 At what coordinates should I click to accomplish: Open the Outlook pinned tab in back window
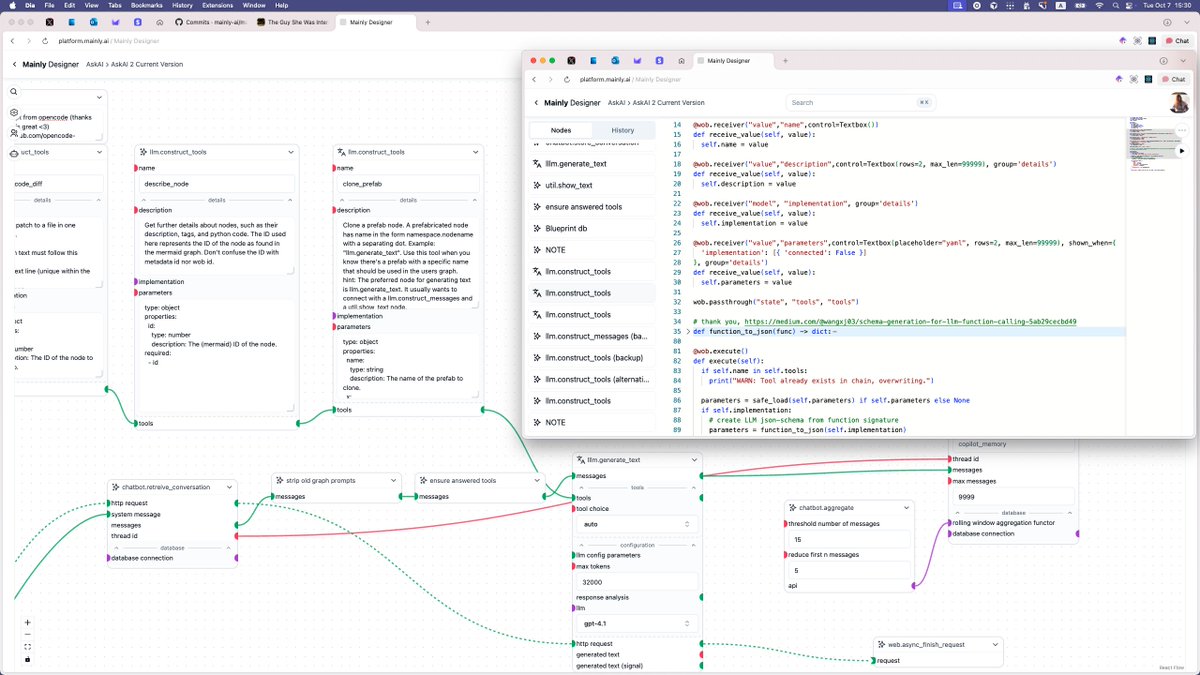click(x=94, y=20)
